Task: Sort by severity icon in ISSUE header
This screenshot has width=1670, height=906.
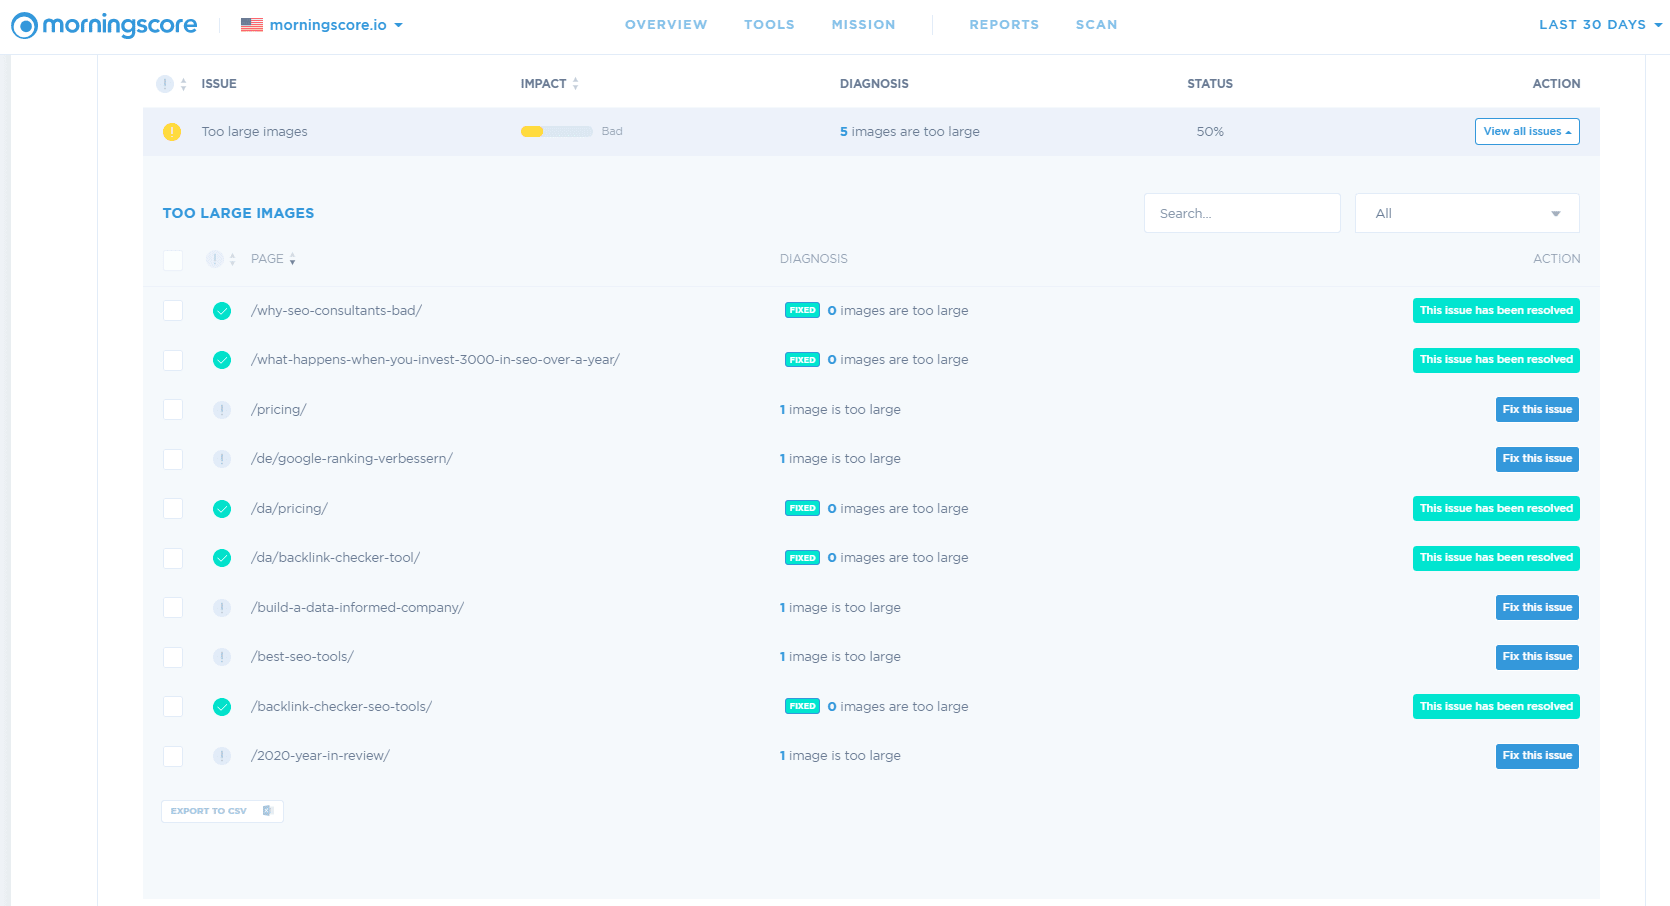Action: pyautogui.click(x=171, y=84)
